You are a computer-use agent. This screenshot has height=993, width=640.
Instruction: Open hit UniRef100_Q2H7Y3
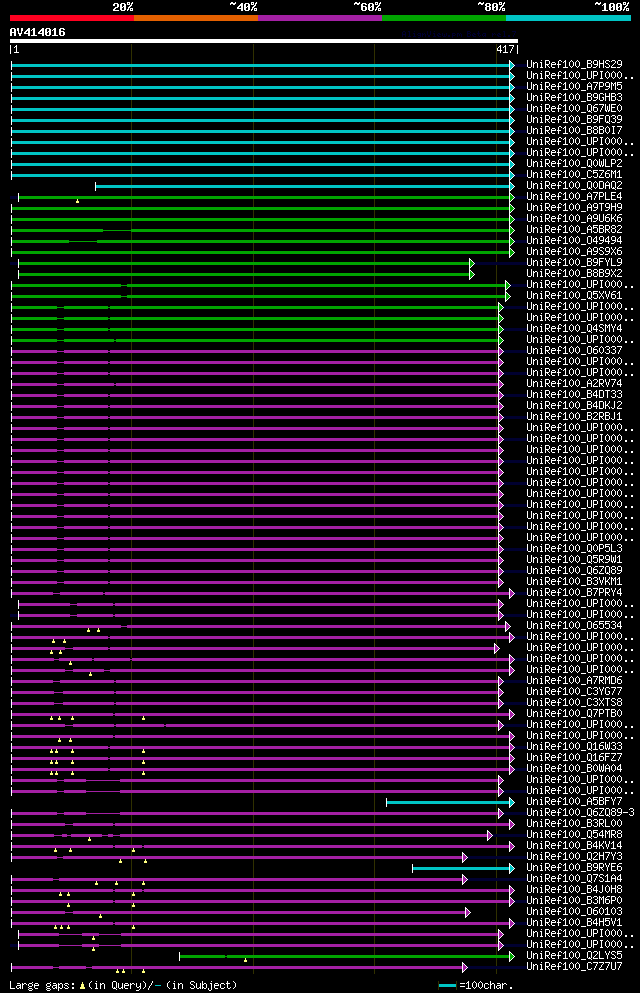tap(574, 857)
